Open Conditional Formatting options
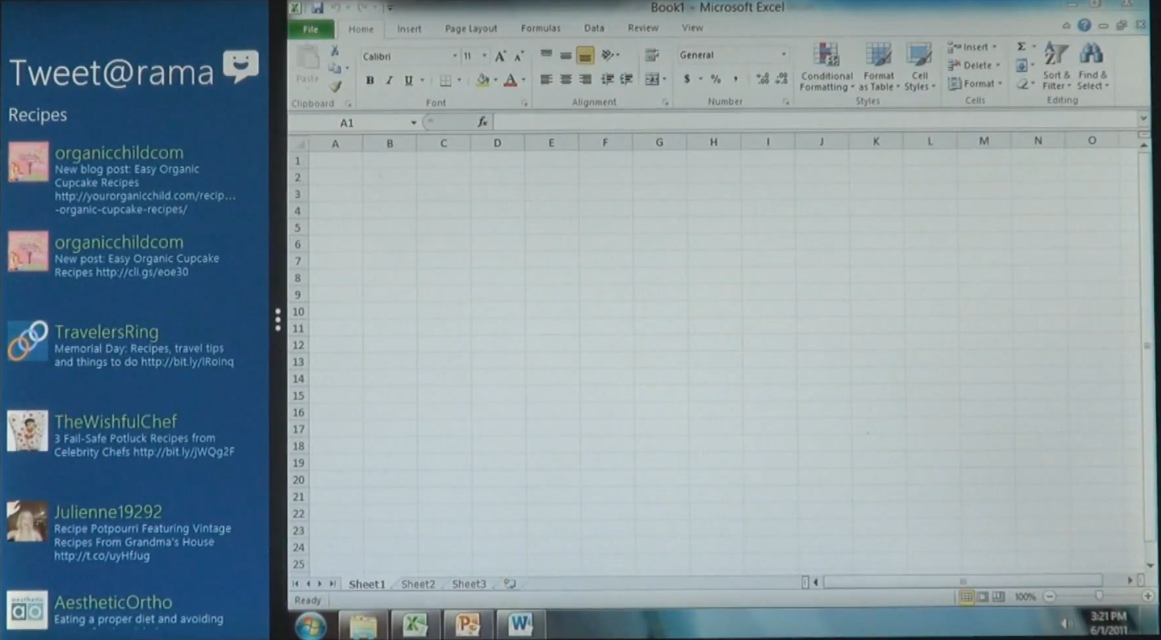This screenshot has width=1161, height=640. pyautogui.click(x=826, y=70)
